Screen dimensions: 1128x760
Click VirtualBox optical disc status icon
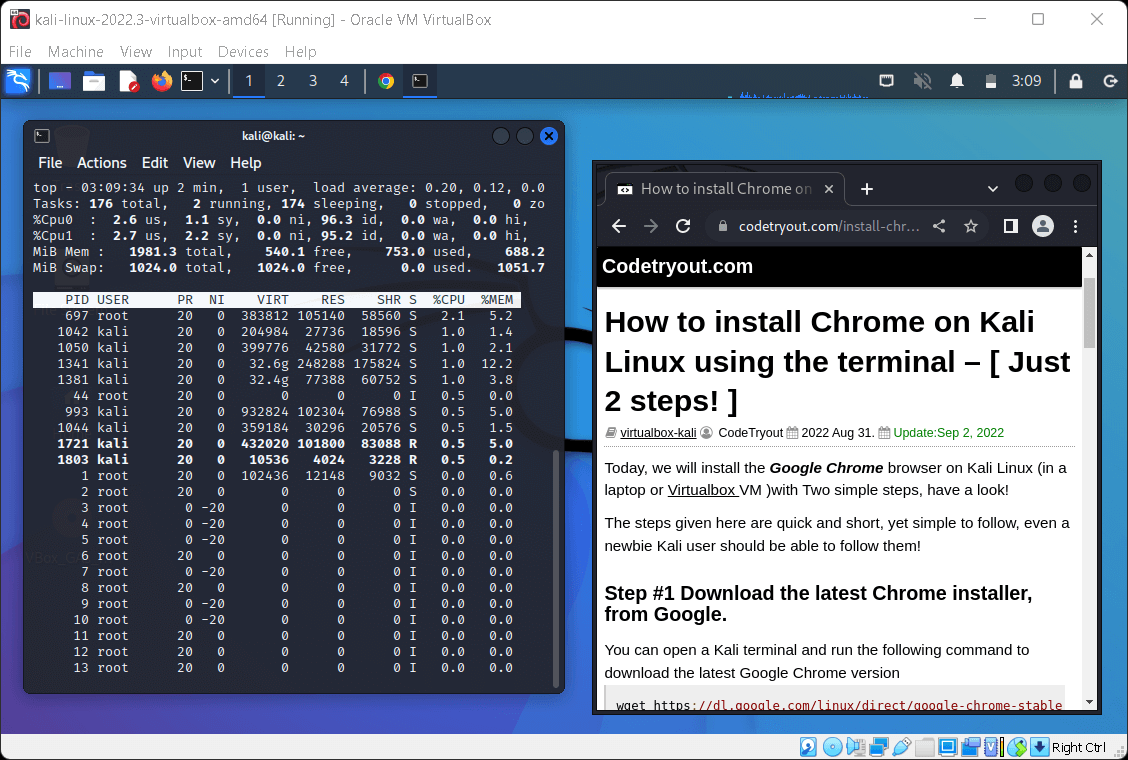pos(832,747)
